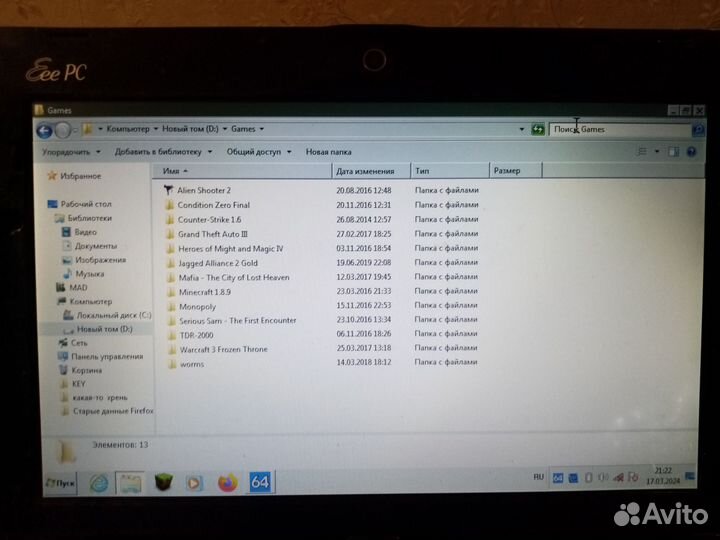Sort by the Размер column header

click(516, 171)
